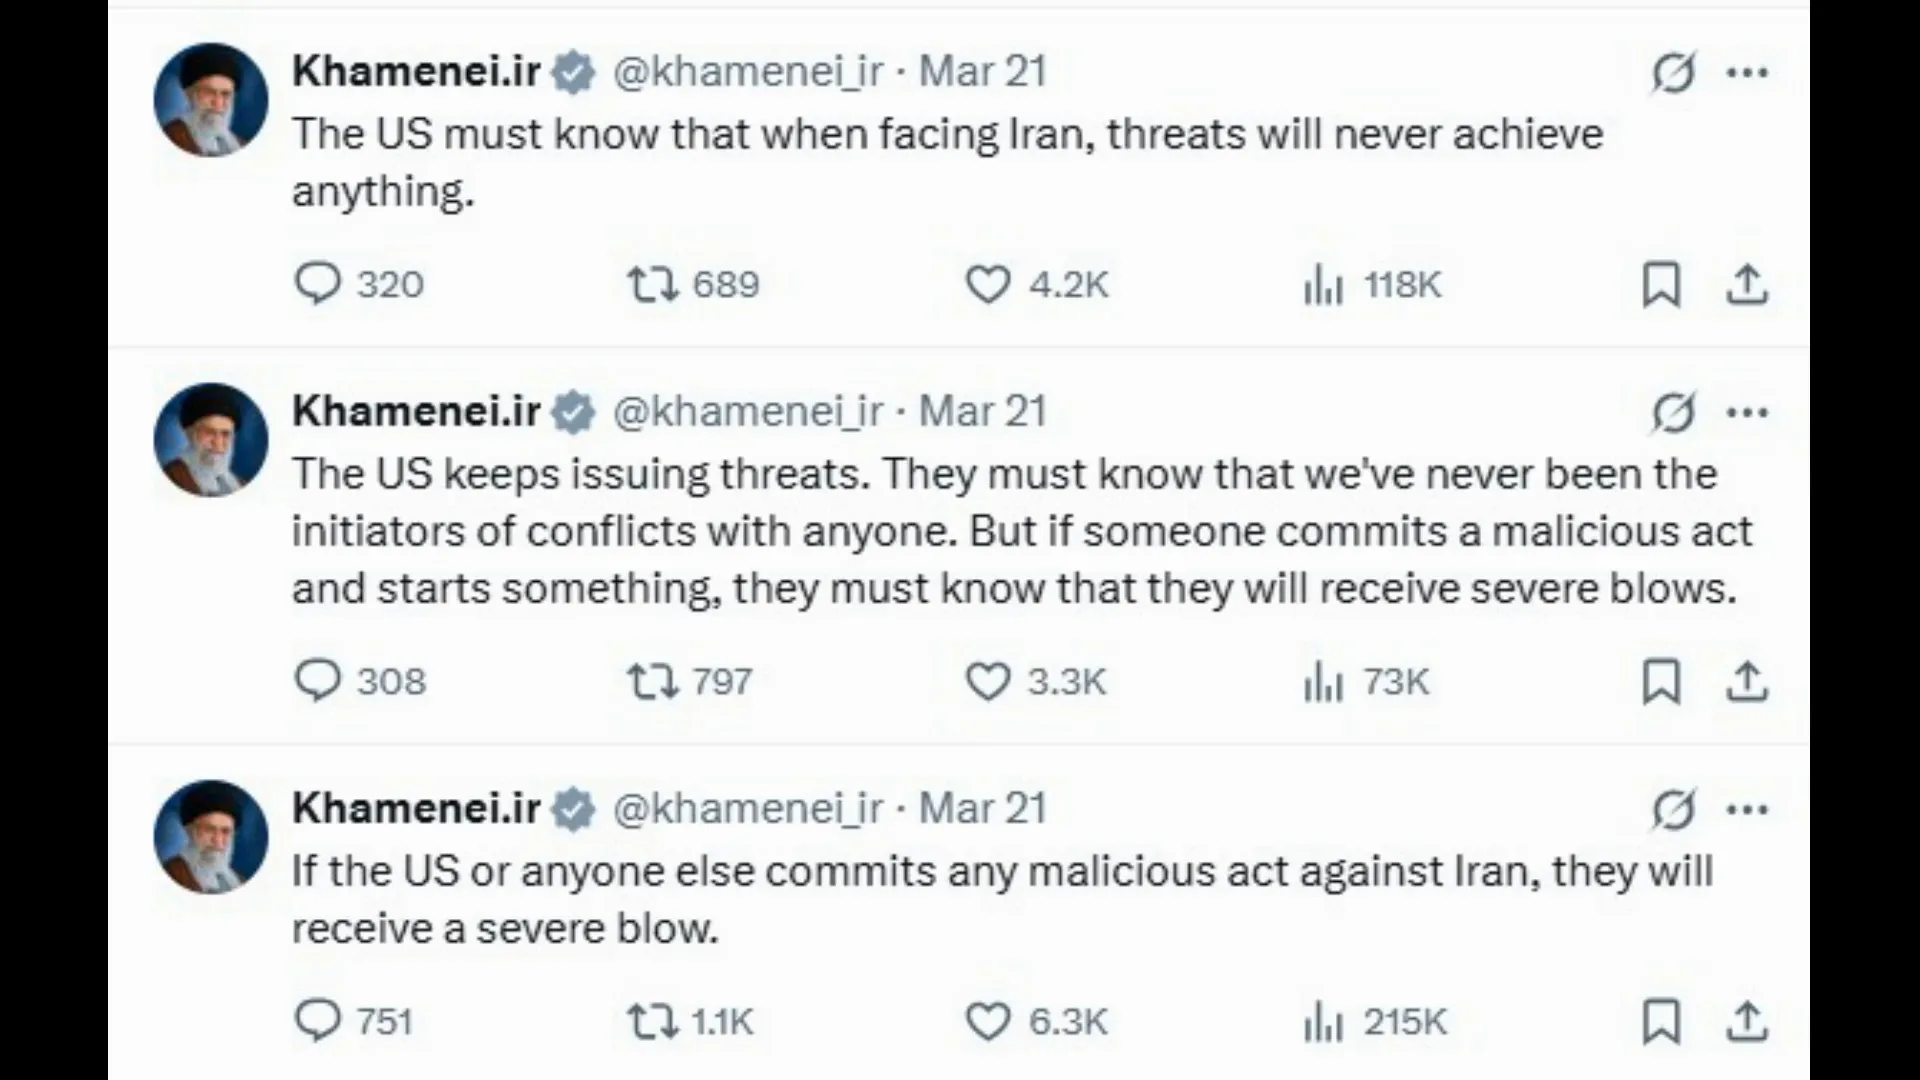Share the first tweet via the upload icon
This screenshot has width=1920, height=1080.
coord(1747,284)
